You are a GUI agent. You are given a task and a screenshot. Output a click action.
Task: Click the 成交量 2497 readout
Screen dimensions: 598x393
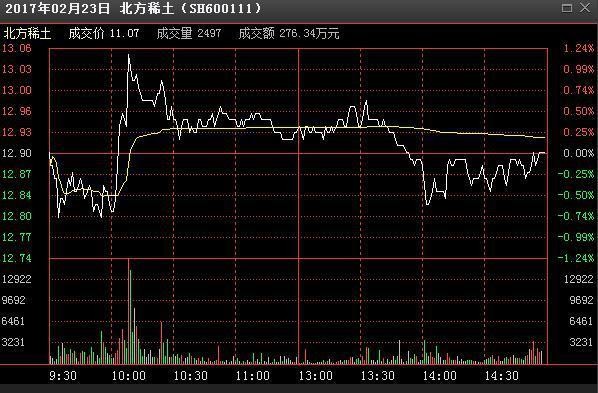(x=189, y=34)
